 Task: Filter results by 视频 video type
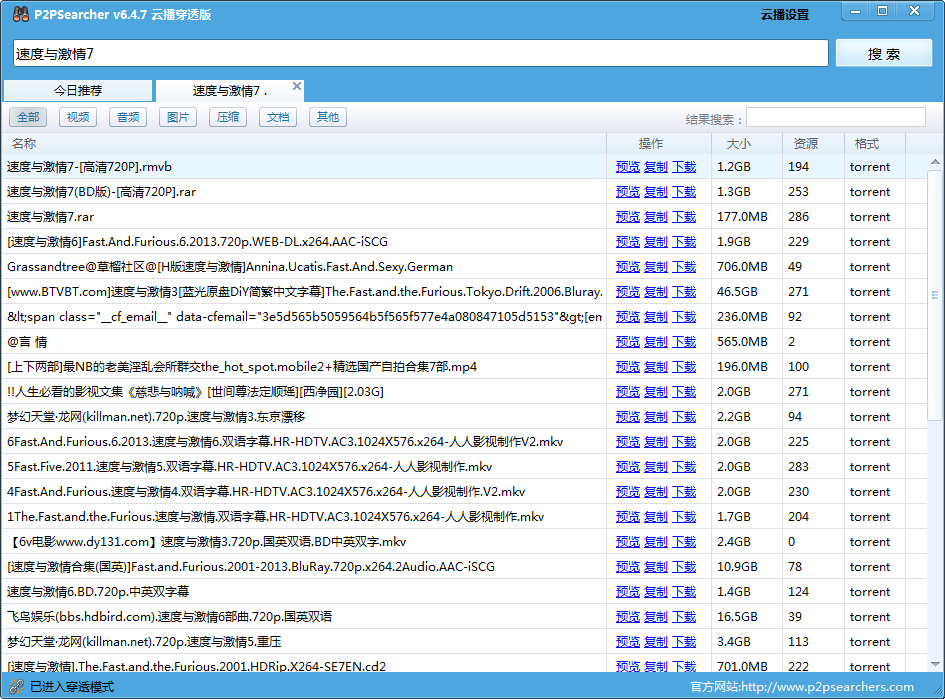pos(78,117)
